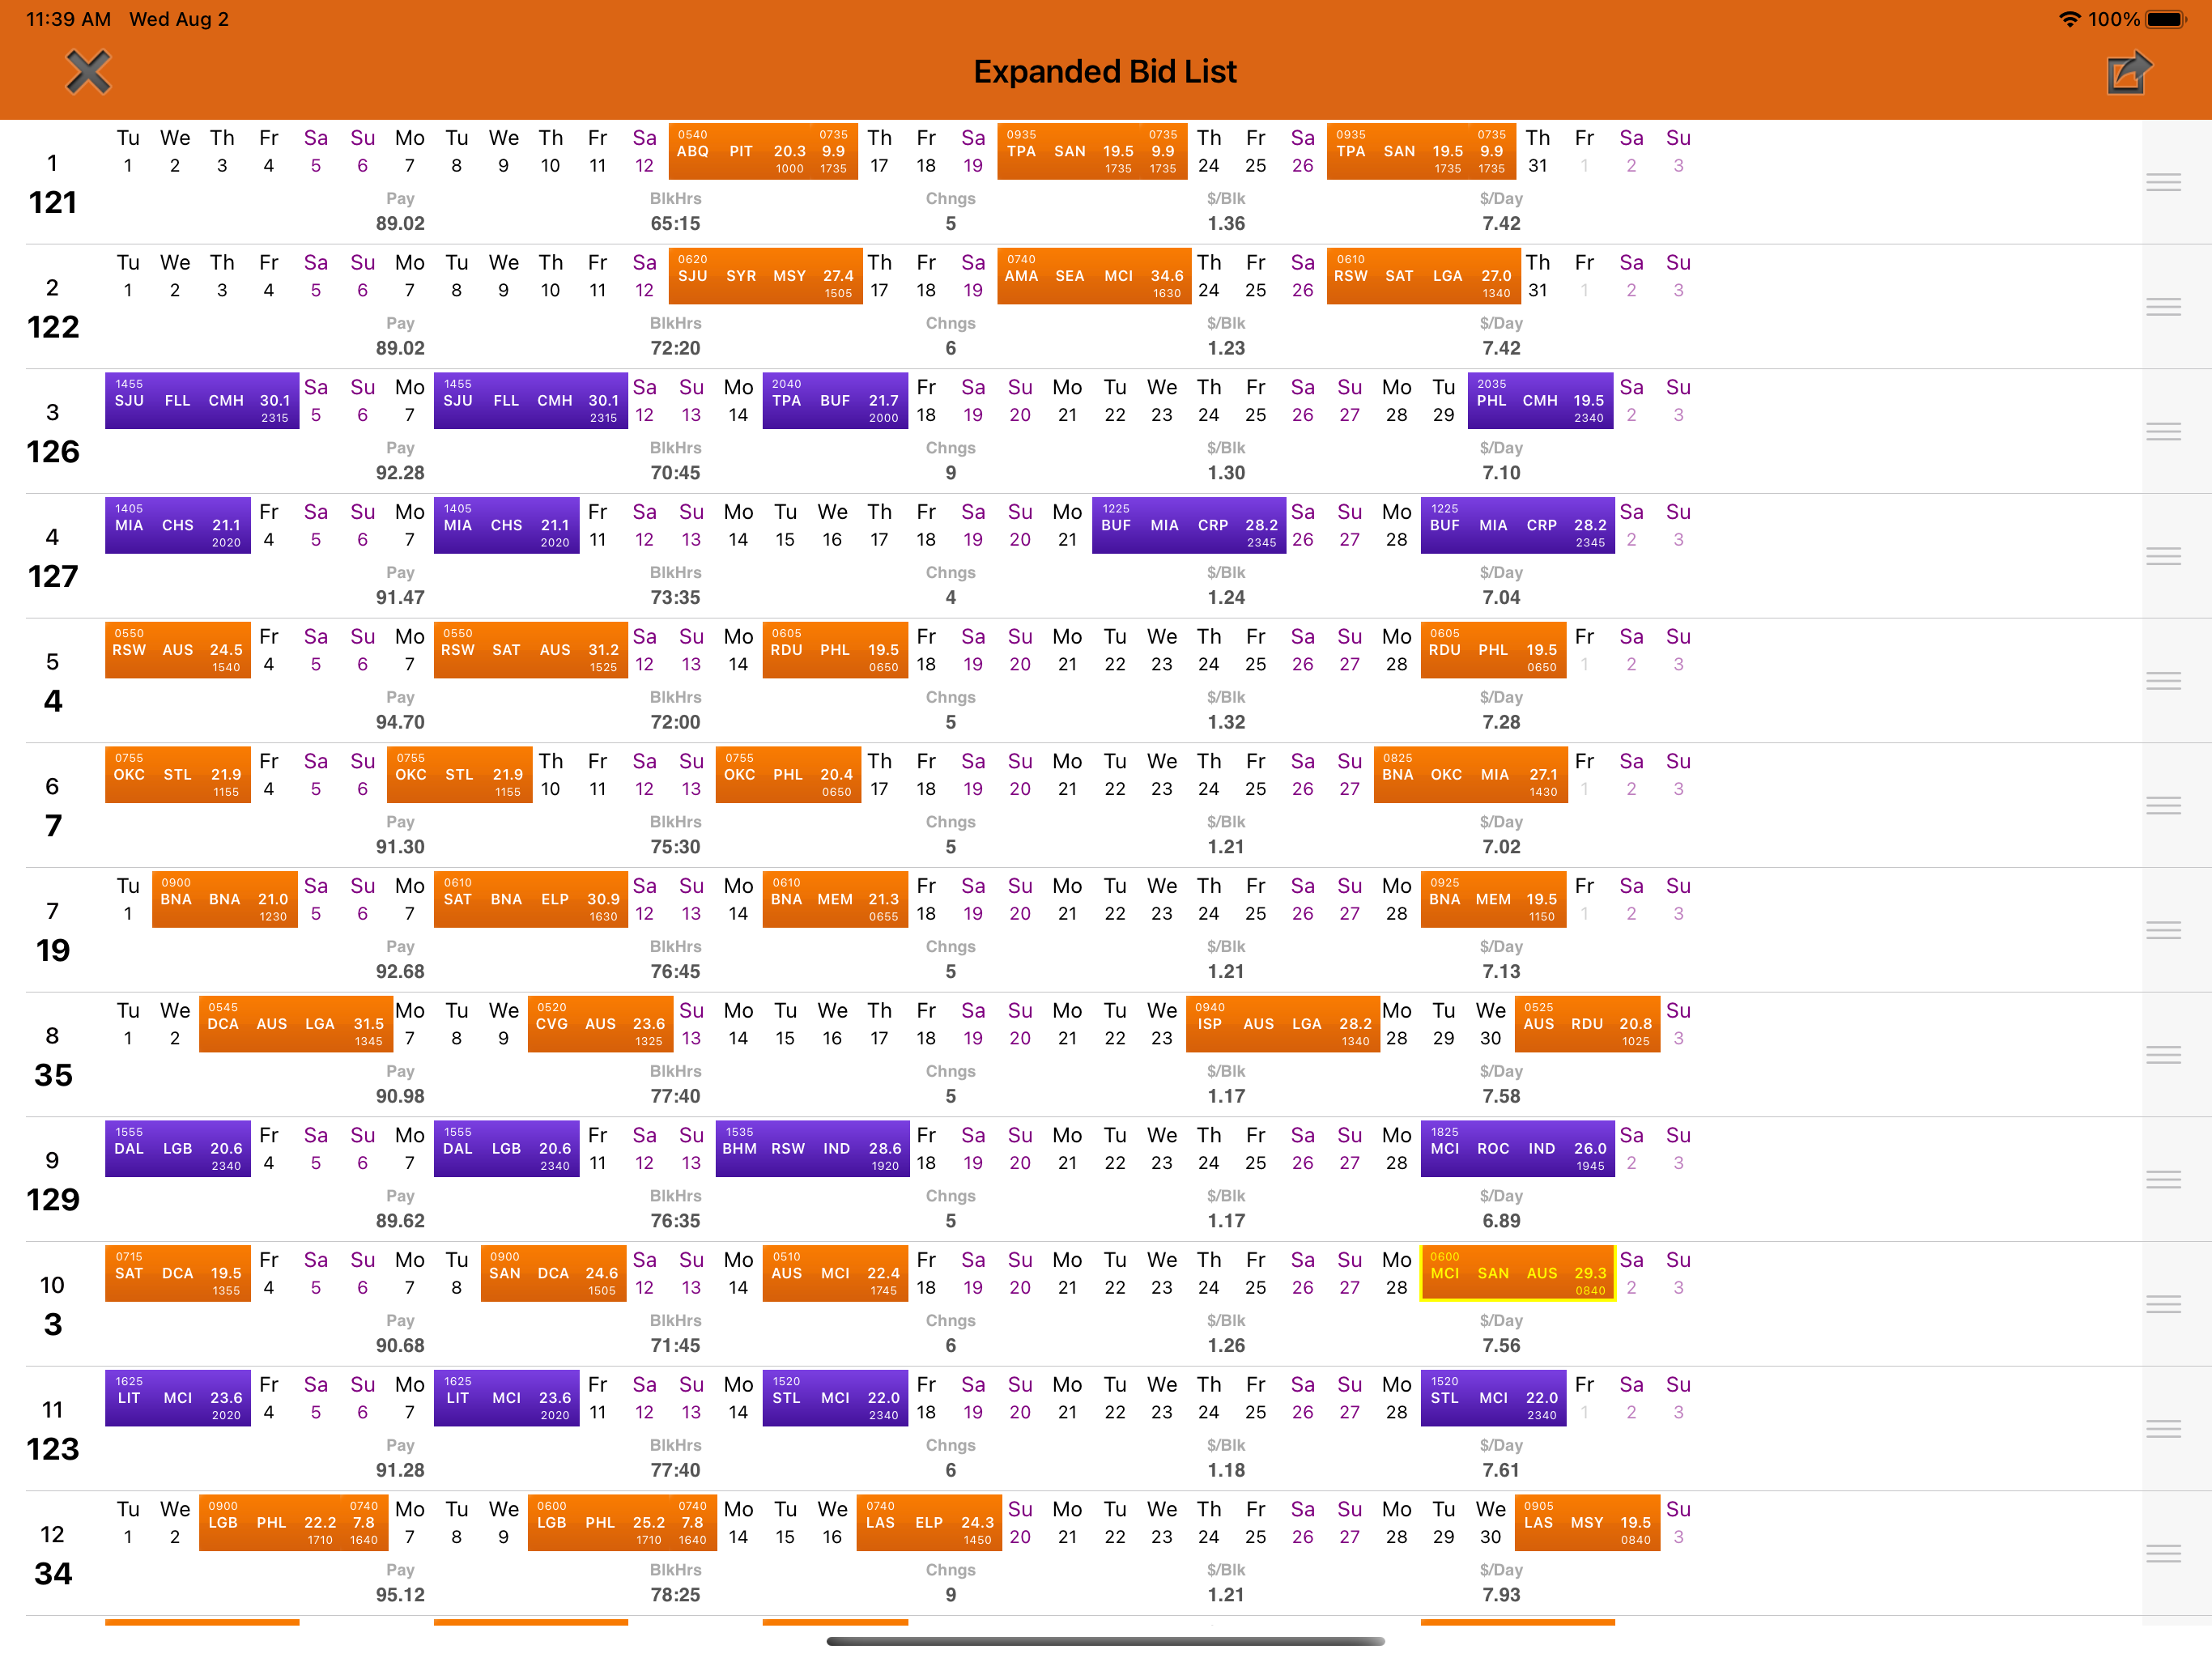This screenshot has height=1658, width=2212.
Task: Open the LIT MCI 23.6 trip on Tu 8-Th 10
Action: 507,1398
